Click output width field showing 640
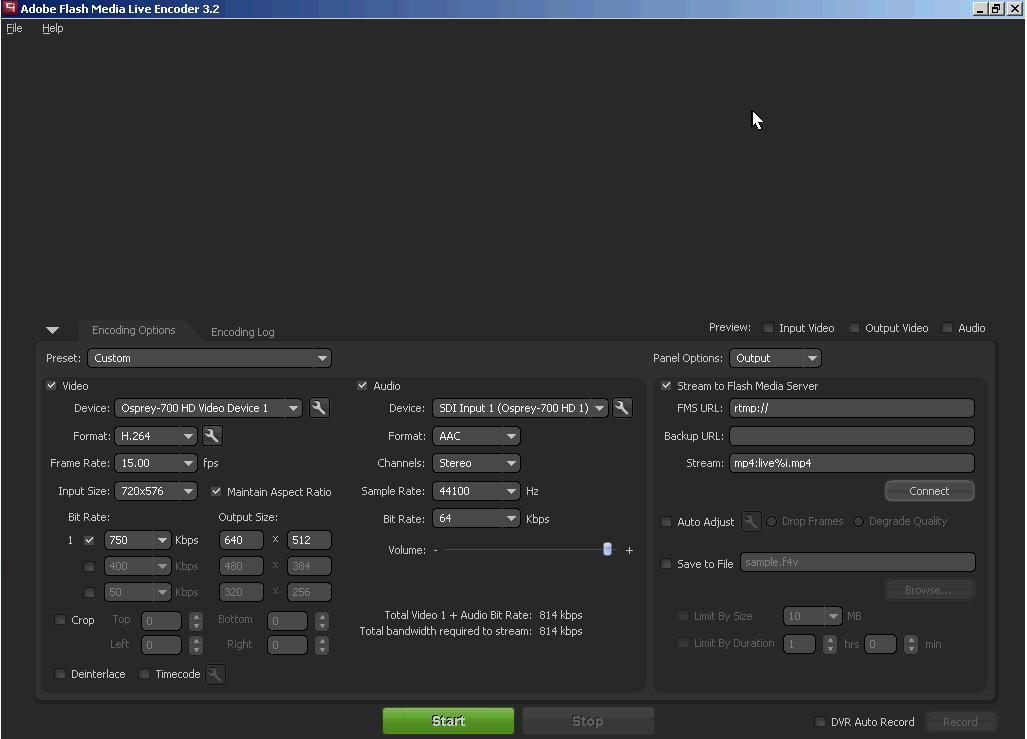Screen dimensions: 1027x739 241,540
